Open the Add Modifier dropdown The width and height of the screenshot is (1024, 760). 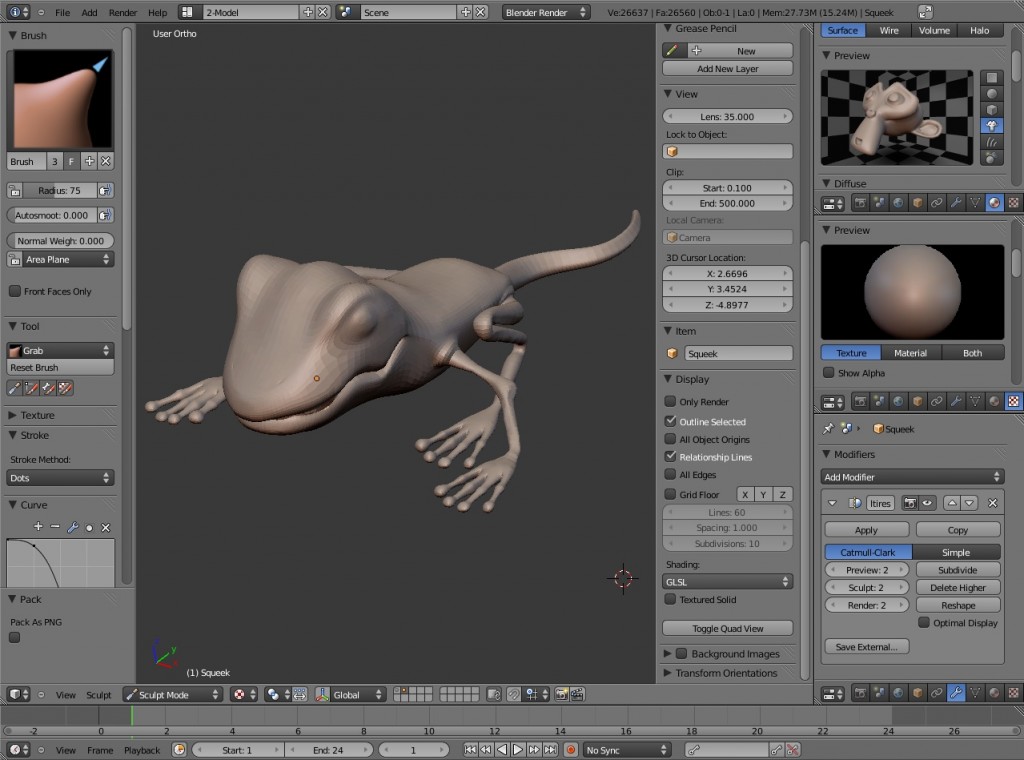click(912, 476)
